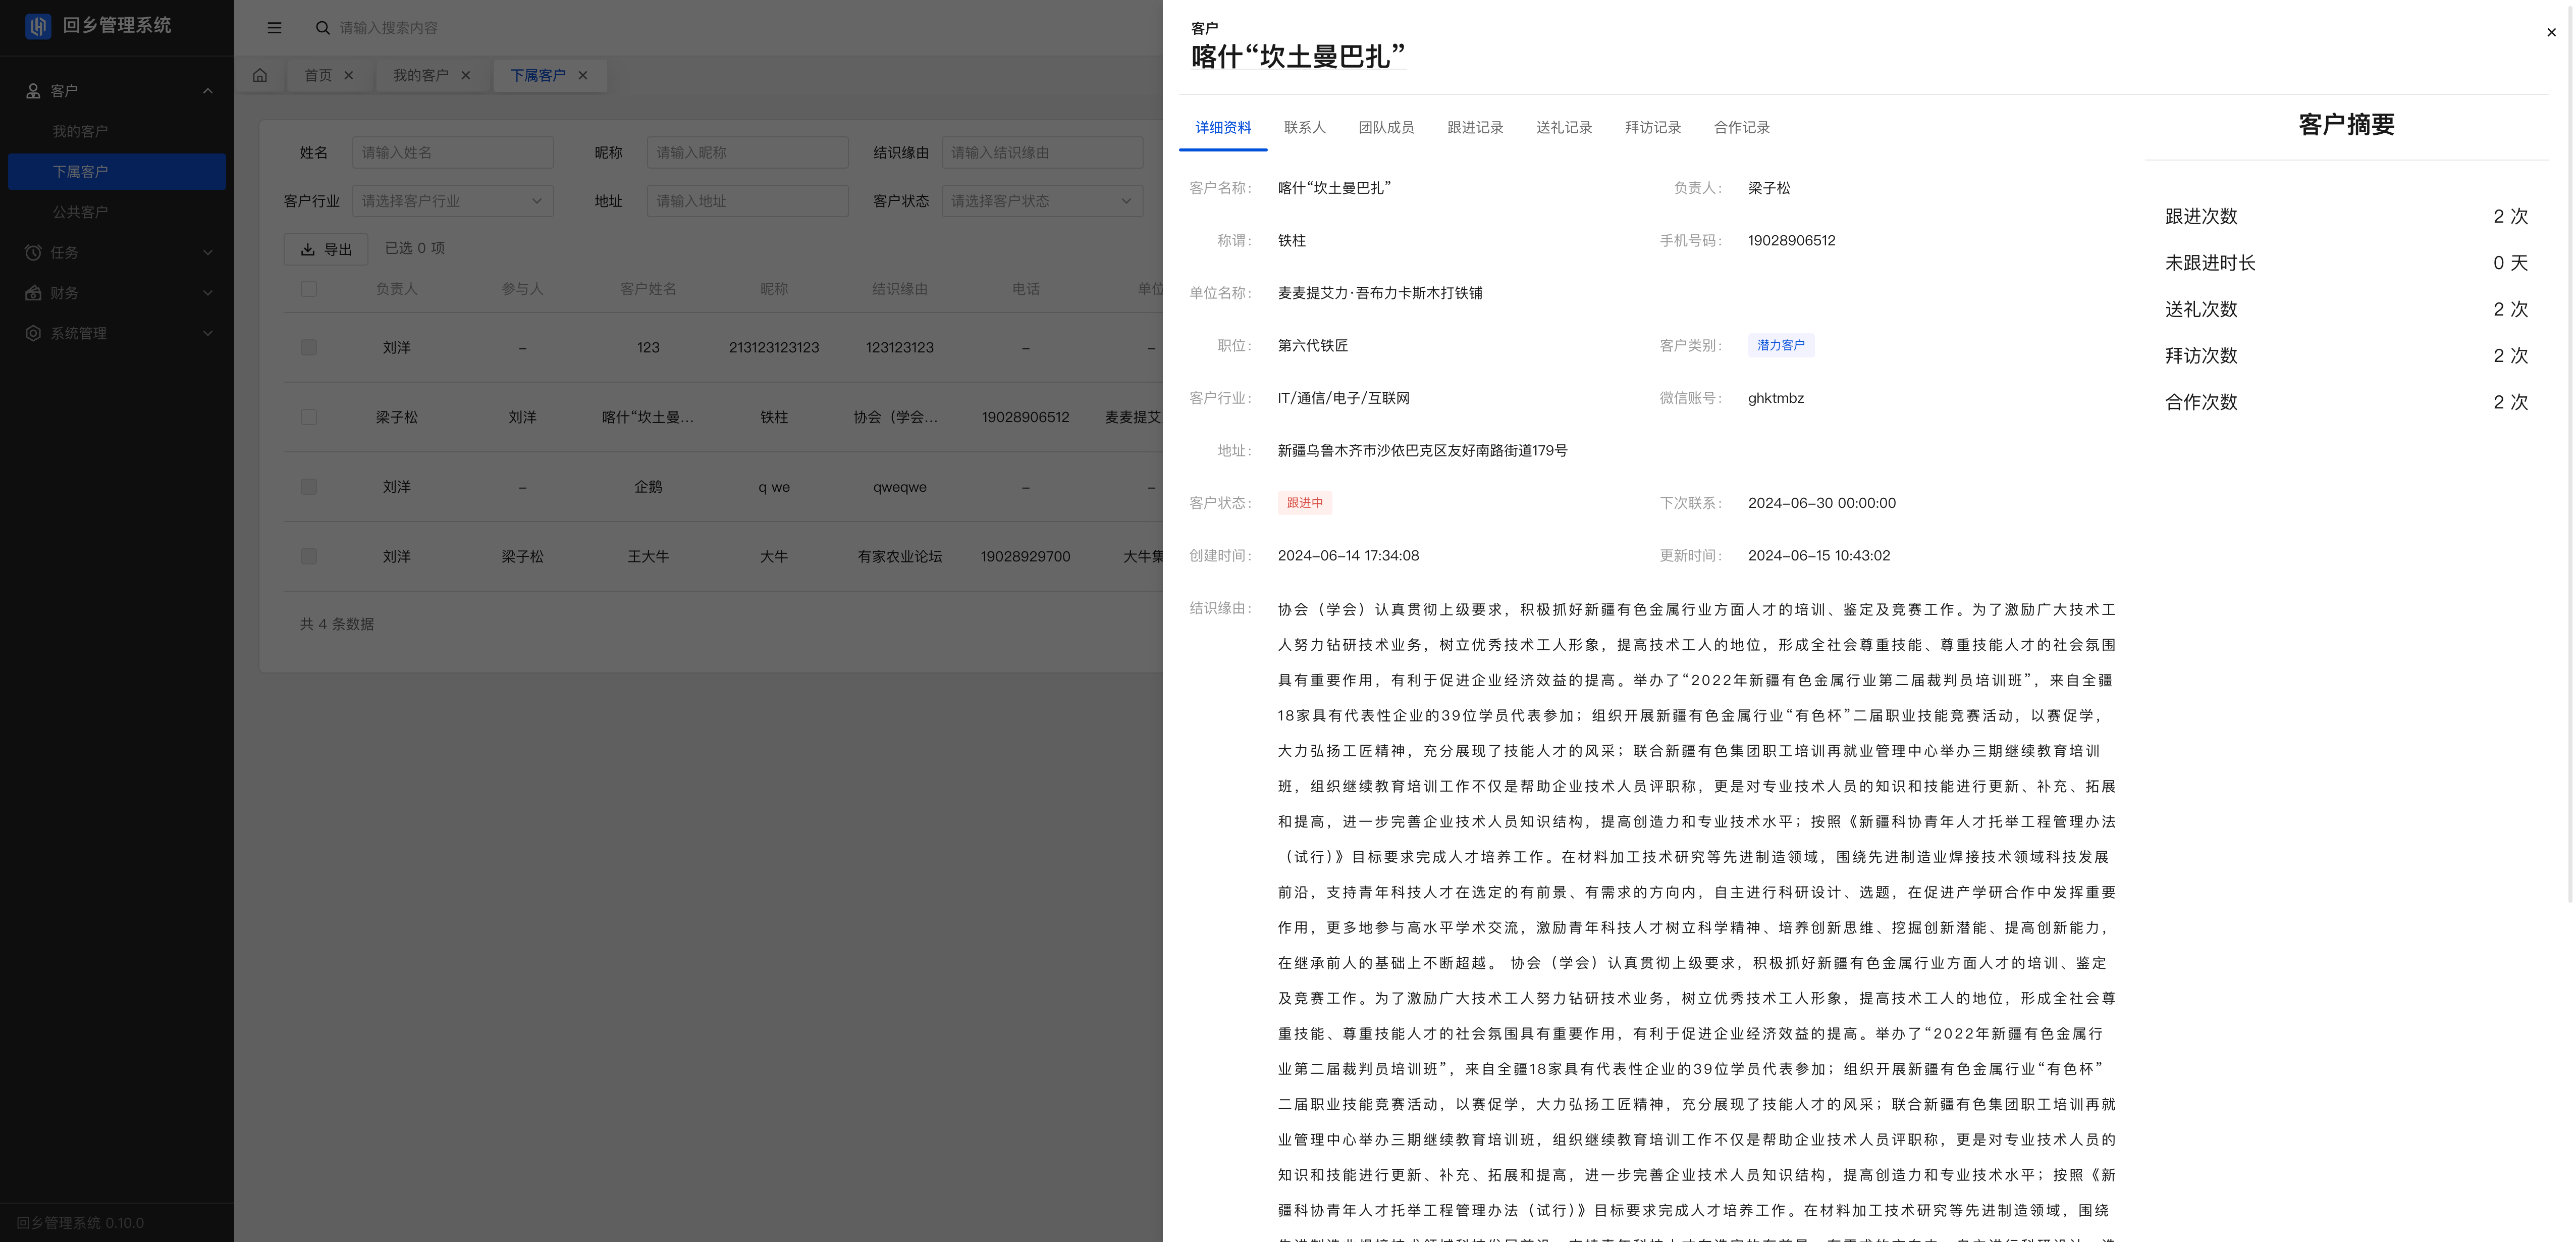
Task: Close the customer detail drawer
Action: pyautogui.click(x=2551, y=32)
